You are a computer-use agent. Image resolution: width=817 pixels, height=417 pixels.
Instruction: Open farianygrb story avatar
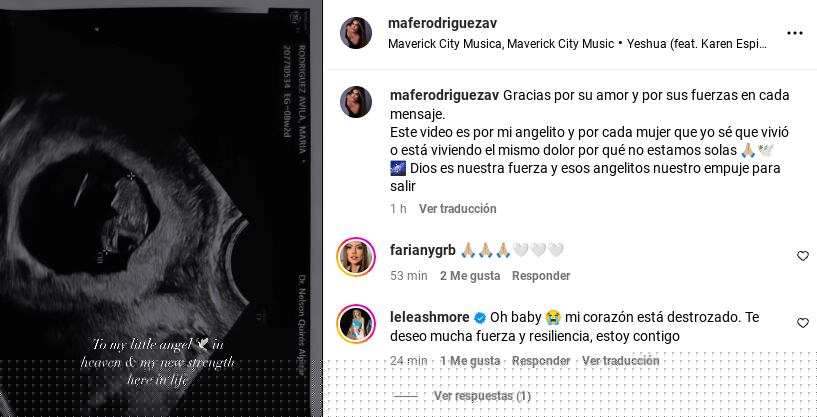point(356,256)
